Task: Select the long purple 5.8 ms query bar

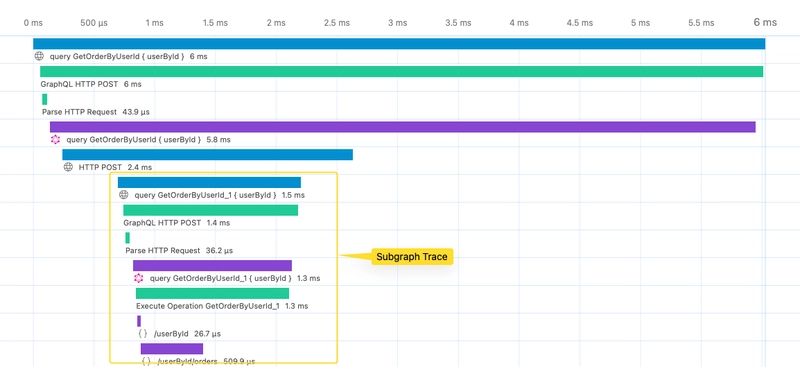Action: (403, 127)
